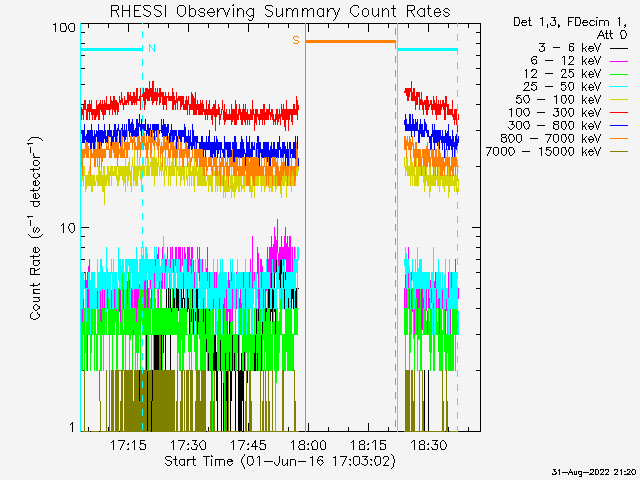Click the green line swatch for 12 - 25 keV
The width and height of the screenshot is (640, 480).
[x=619, y=74]
